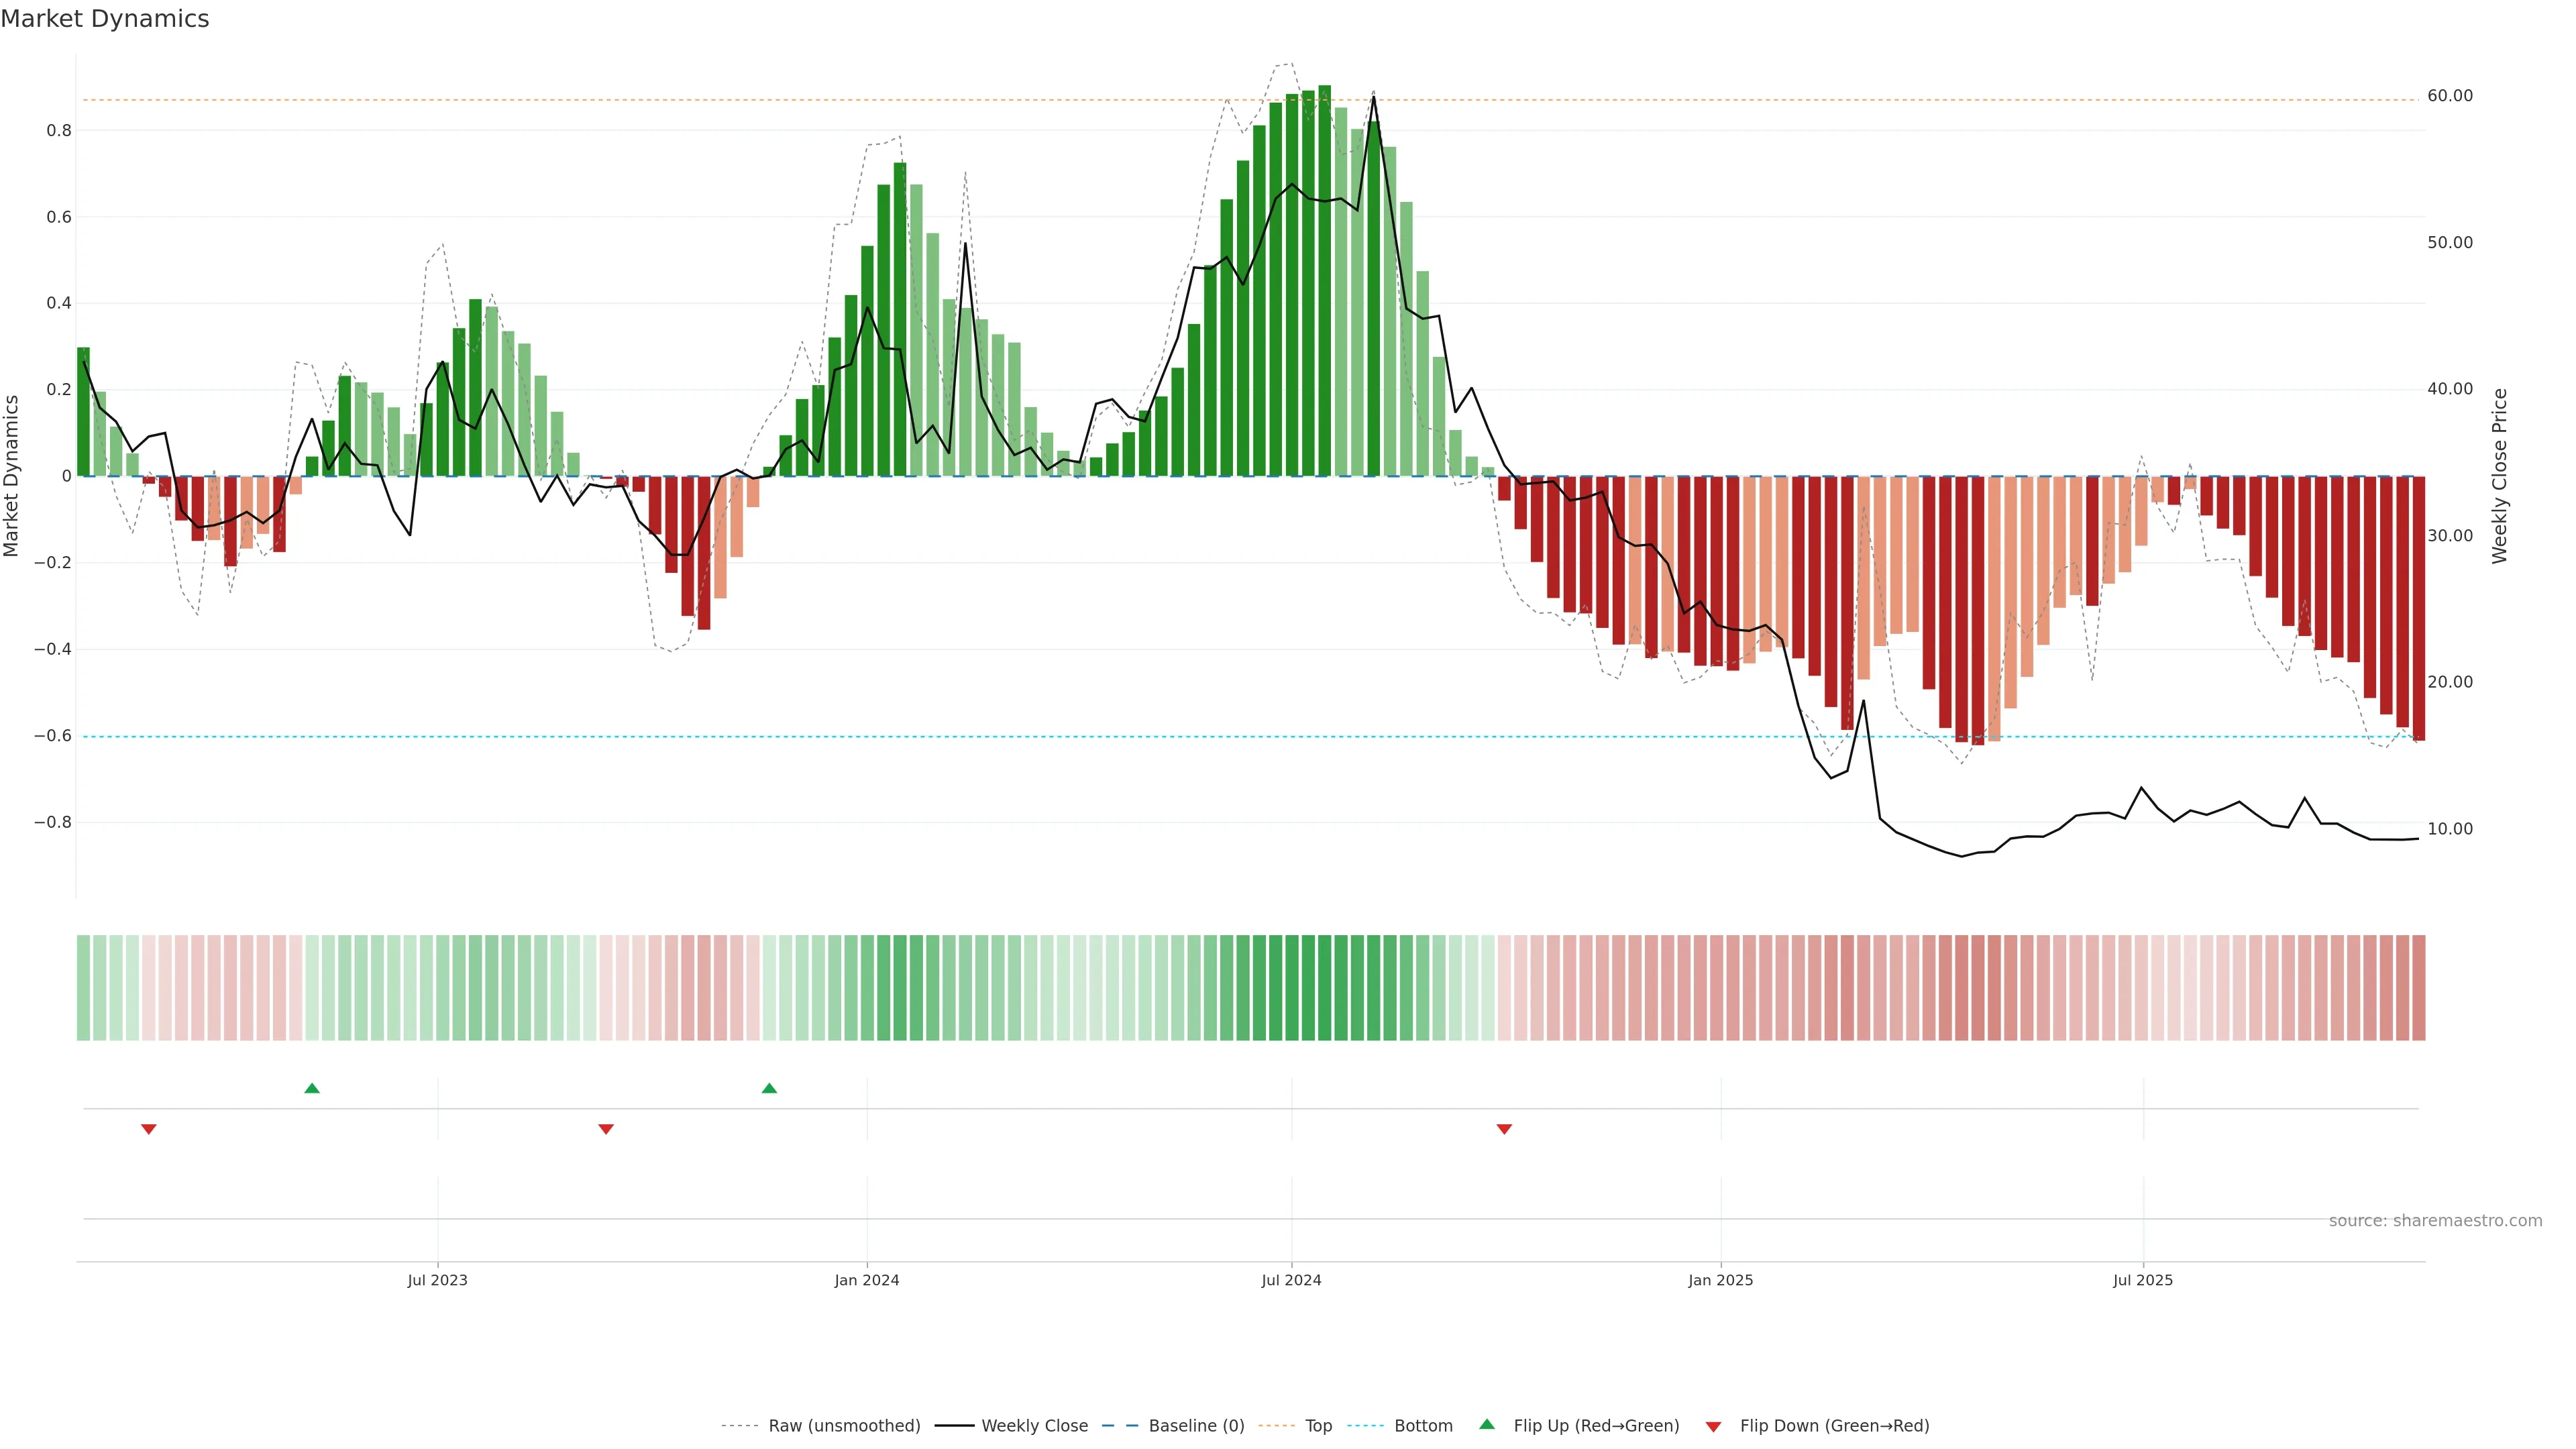Click the second green Flip Up marker near Jan 2024
The width and height of the screenshot is (2576, 1449).
(x=769, y=1088)
